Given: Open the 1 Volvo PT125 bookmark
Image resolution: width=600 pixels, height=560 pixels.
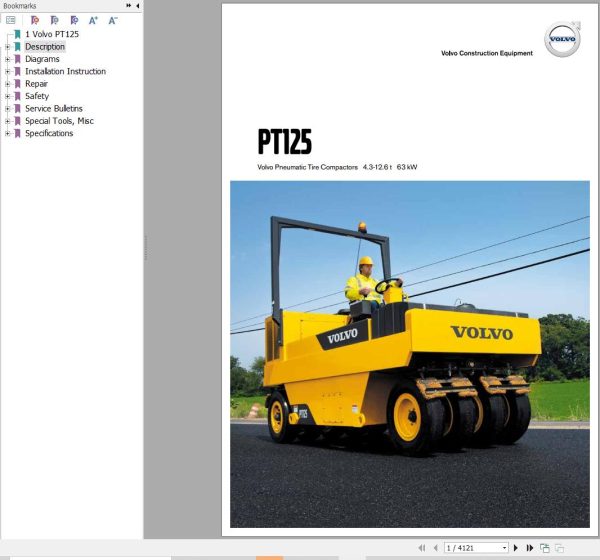Looking at the screenshot, I should click(52, 34).
